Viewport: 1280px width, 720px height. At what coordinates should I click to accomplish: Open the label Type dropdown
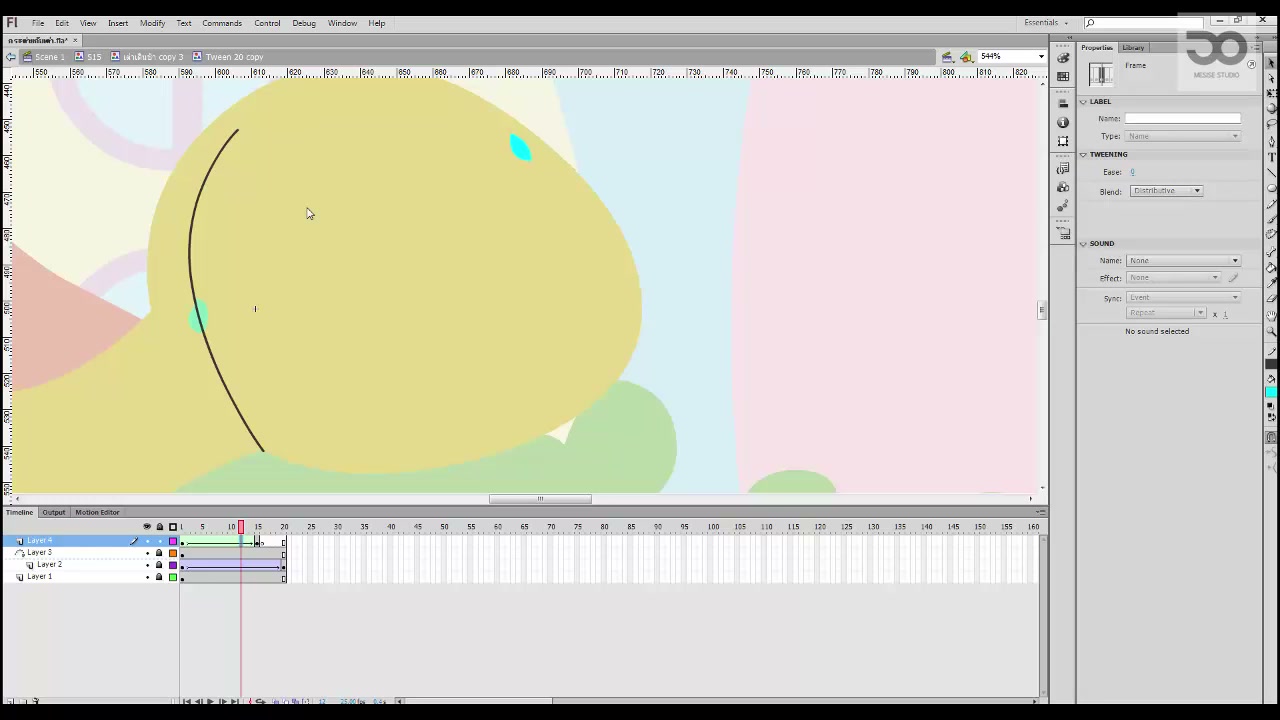1183,136
